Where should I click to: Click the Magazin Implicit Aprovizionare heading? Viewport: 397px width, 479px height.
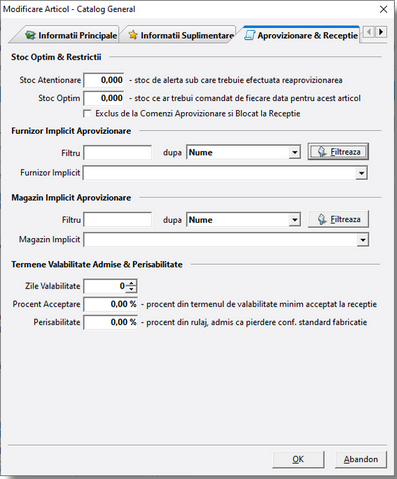71,198
